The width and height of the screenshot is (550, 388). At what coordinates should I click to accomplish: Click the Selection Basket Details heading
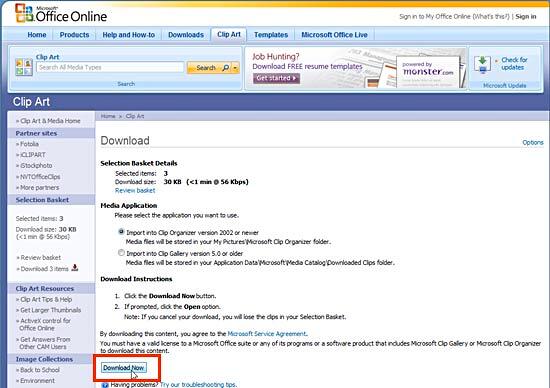[x=139, y=163]
